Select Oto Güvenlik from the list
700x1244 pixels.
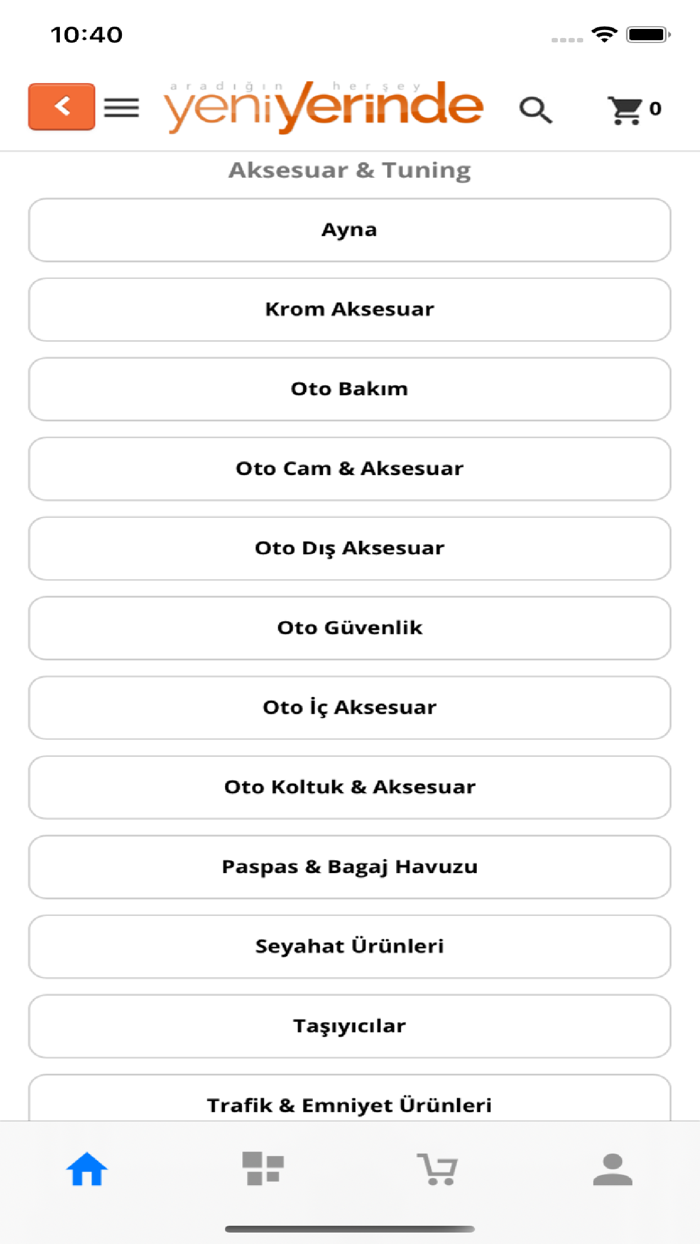pos(349,627)
